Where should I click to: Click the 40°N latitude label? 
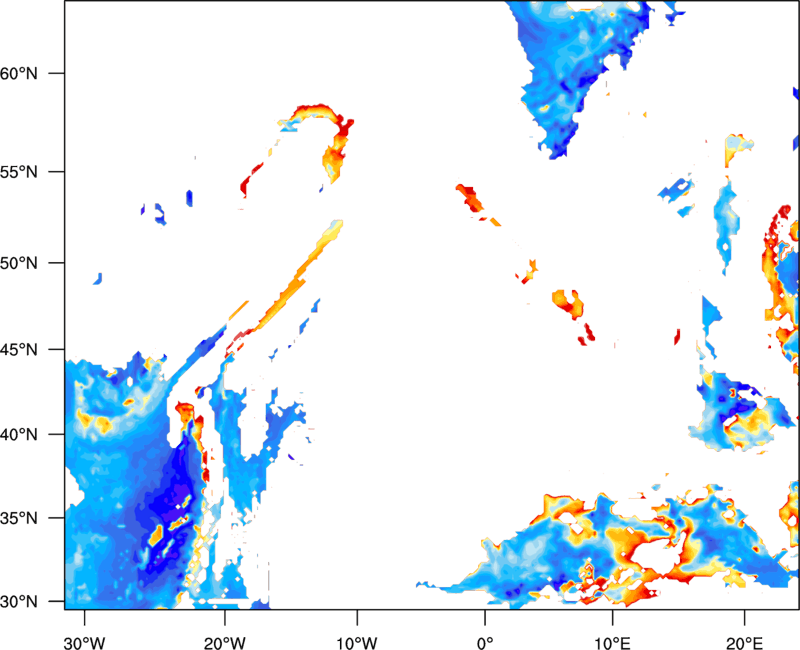(19, 435)
